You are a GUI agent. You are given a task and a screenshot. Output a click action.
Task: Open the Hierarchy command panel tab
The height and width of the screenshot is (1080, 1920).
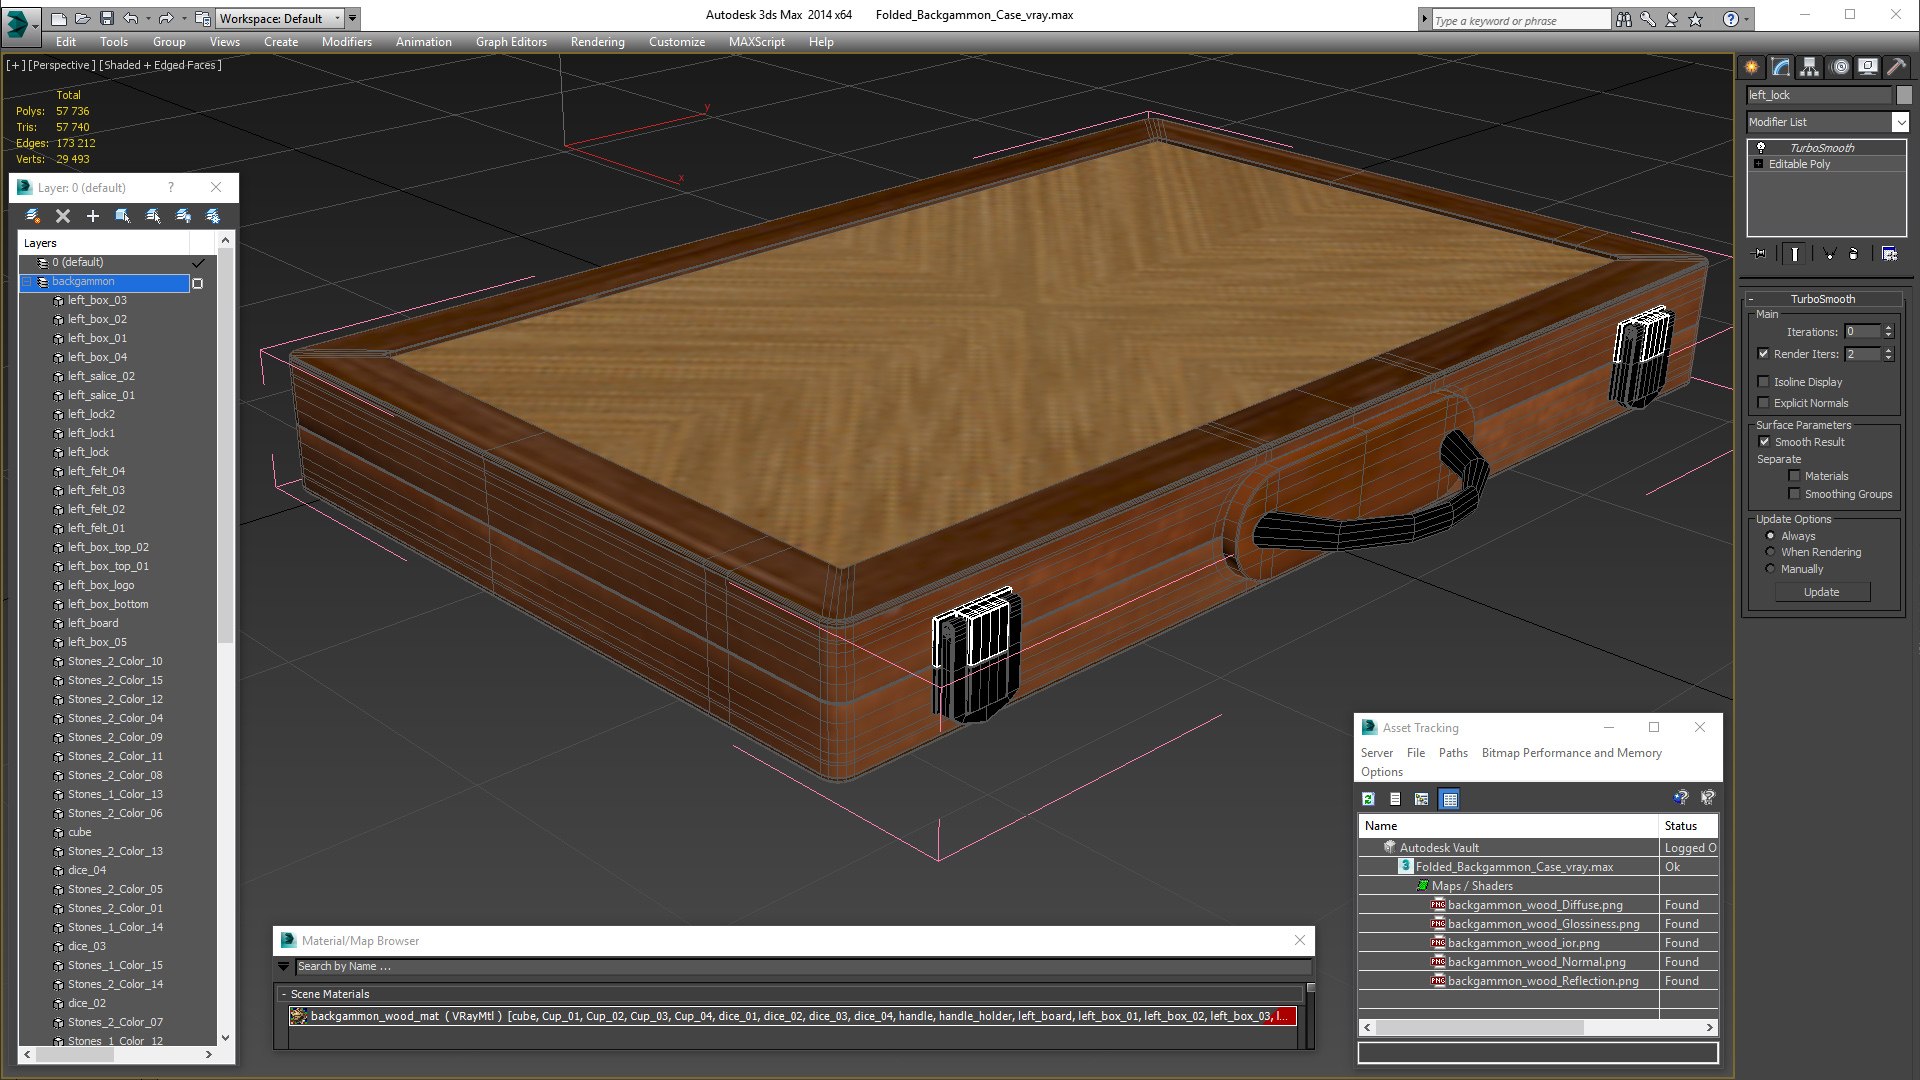1810,67
